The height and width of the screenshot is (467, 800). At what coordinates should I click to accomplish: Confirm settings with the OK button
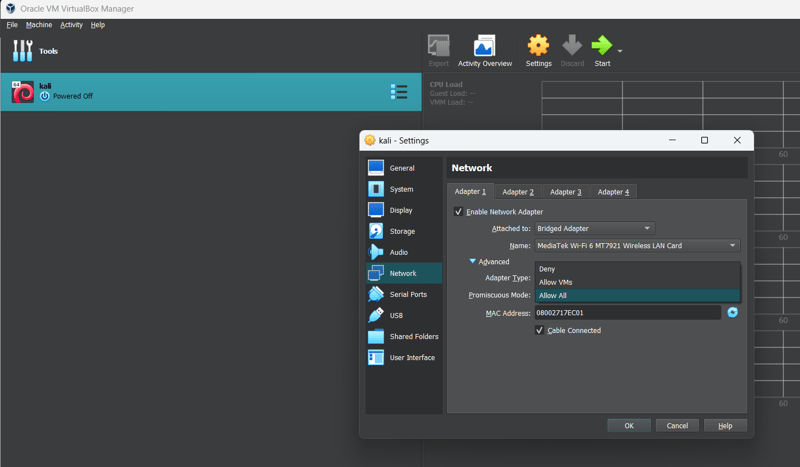pos(629,426)
